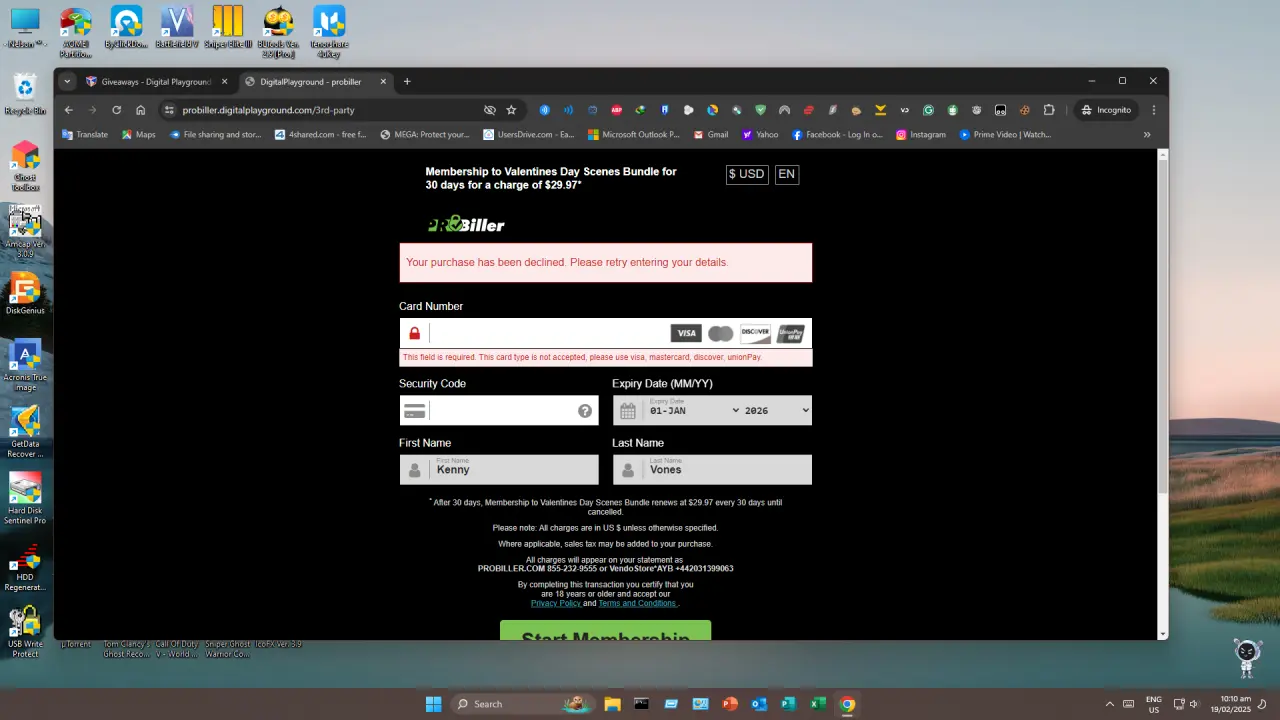Viewport: 1280px width, 720px height.
Task: Open the Acronis True Image shortcut
Action: point(25,366)
